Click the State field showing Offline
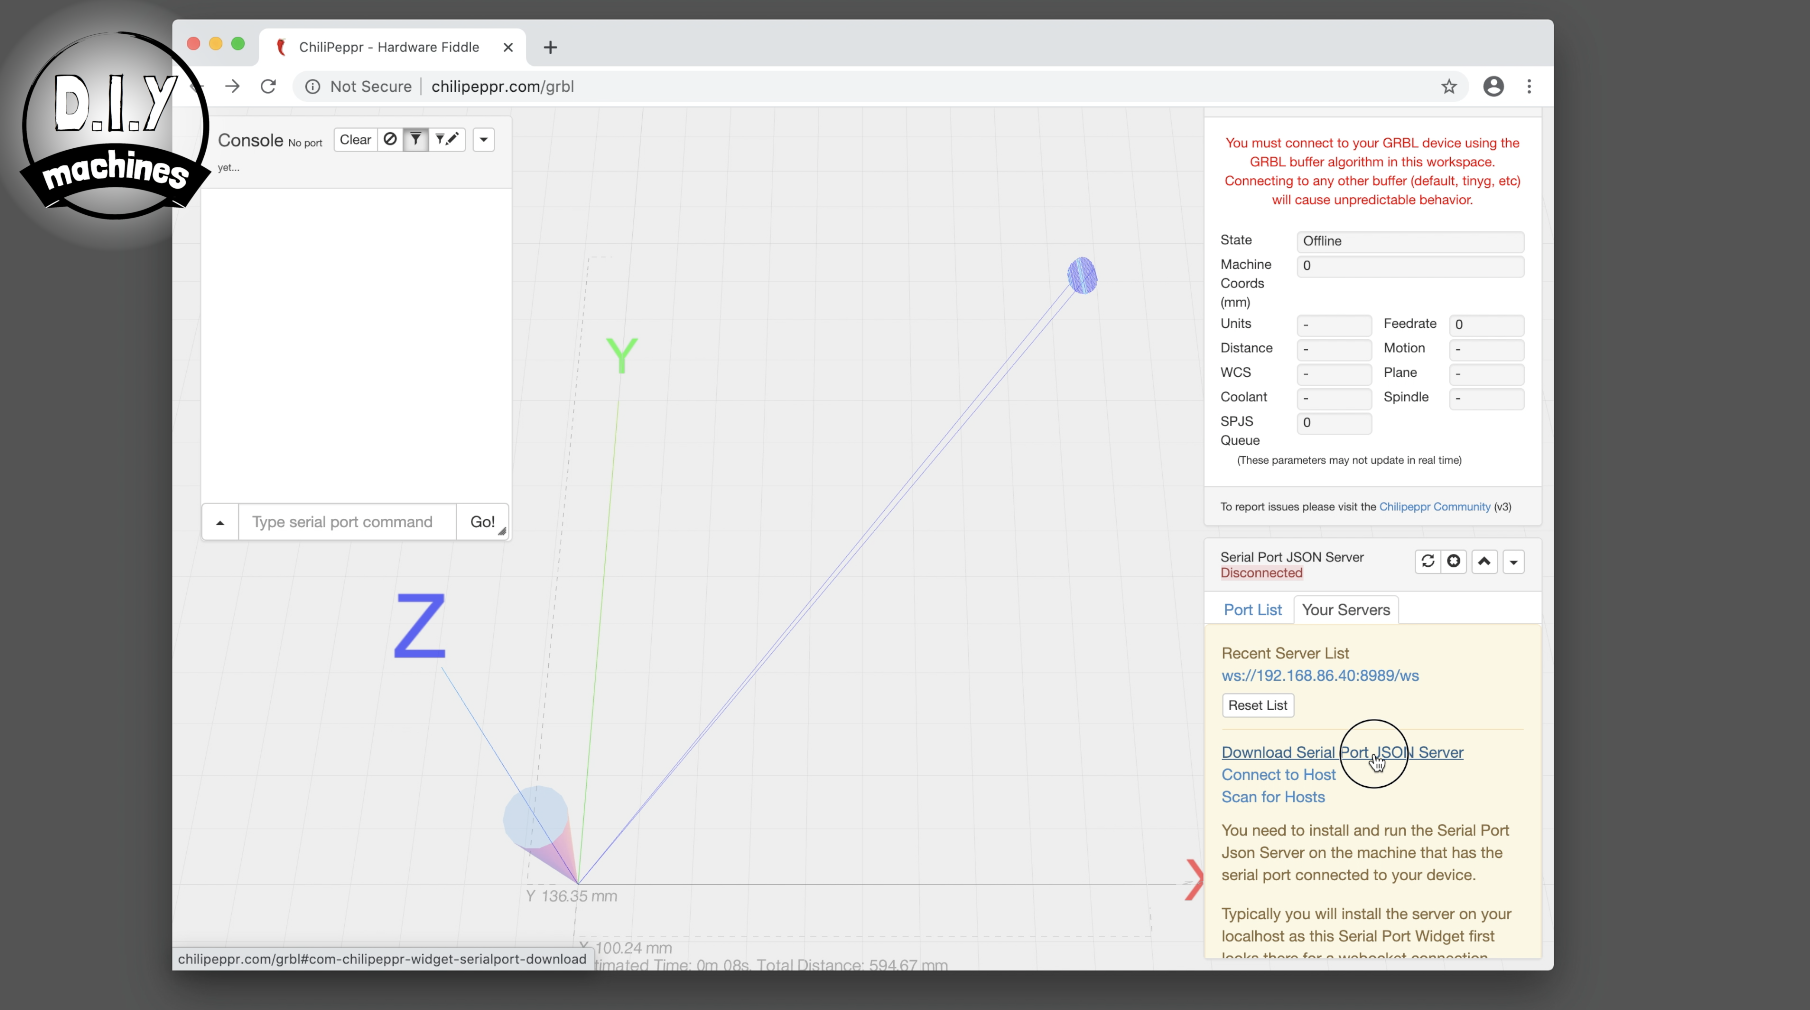 (x=1410, y=241)
